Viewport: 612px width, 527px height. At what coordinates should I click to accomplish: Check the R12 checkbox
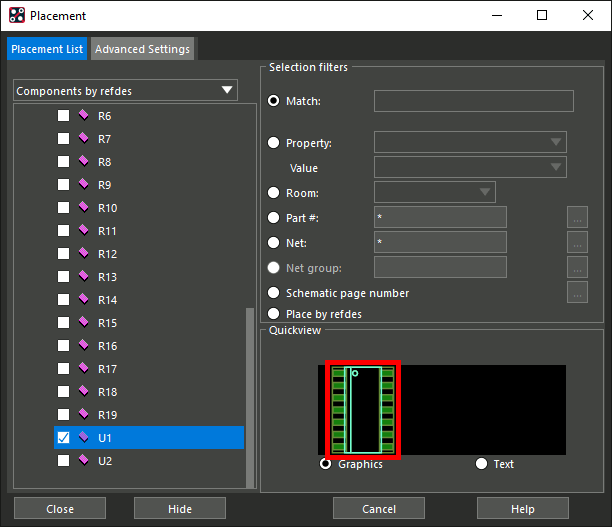[x=63, y=254]
